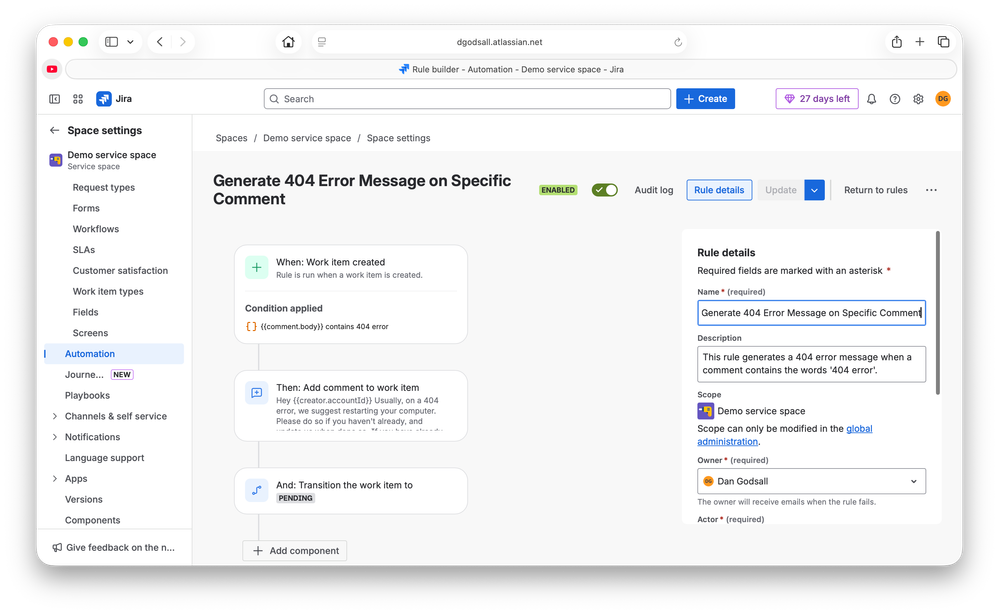Image resolution: width=999 pixels, height=614 pixels.
Task: Open the pinned YouTube tab
Action: 52,69
